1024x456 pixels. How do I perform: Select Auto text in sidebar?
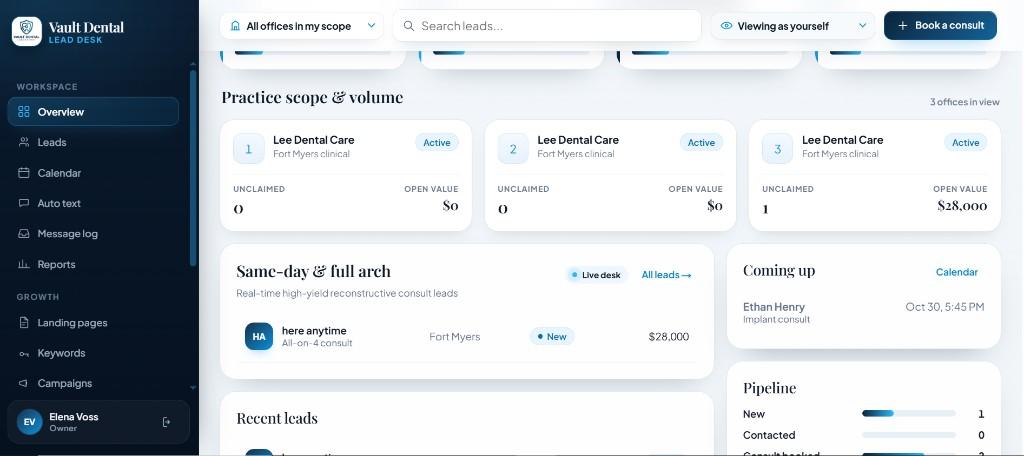pos(93,203)
